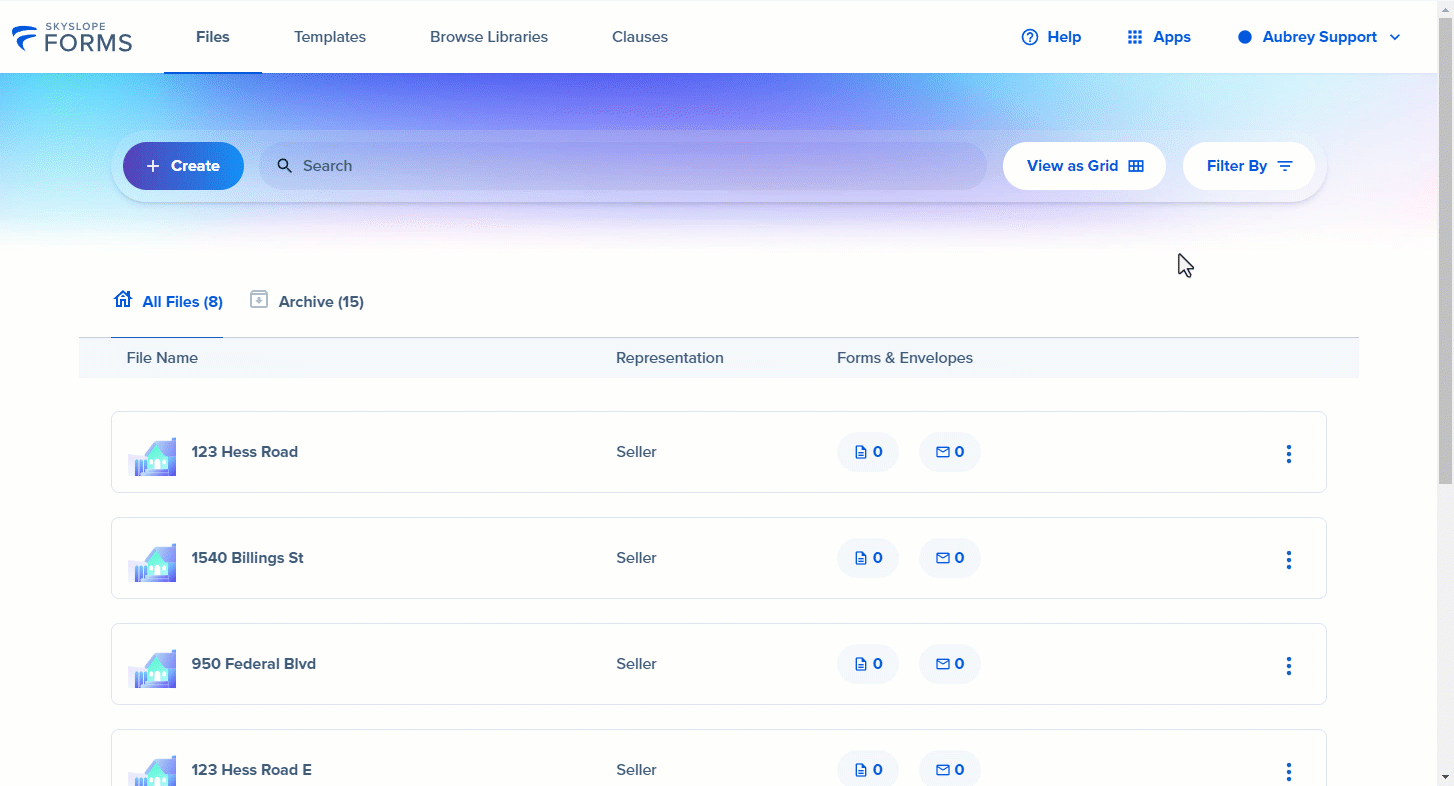Viewport: 1454px width, 786px height.
Task: Open the three-dot menu for 1540 Billings St
Action: pyautogui.click(x=1289, y=560)
